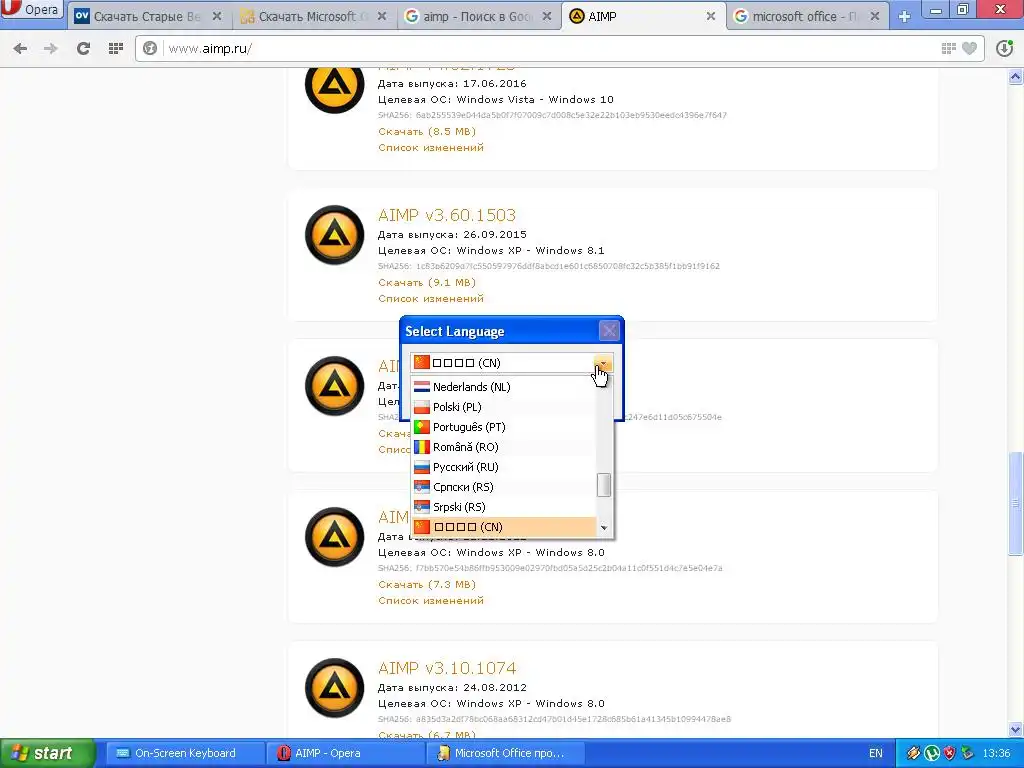This screenshot has height=768, width=1024.
Task: Open Список изменений under AIMP v3.60.1503
Action: coord(430,298)
